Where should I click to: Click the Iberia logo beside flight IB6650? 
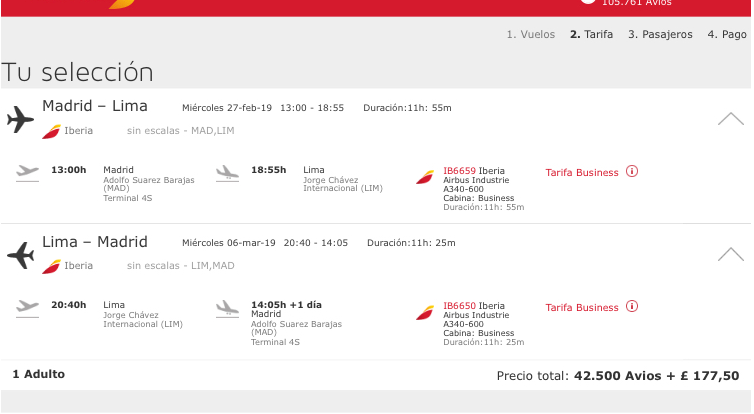click(x=426, y=312)
